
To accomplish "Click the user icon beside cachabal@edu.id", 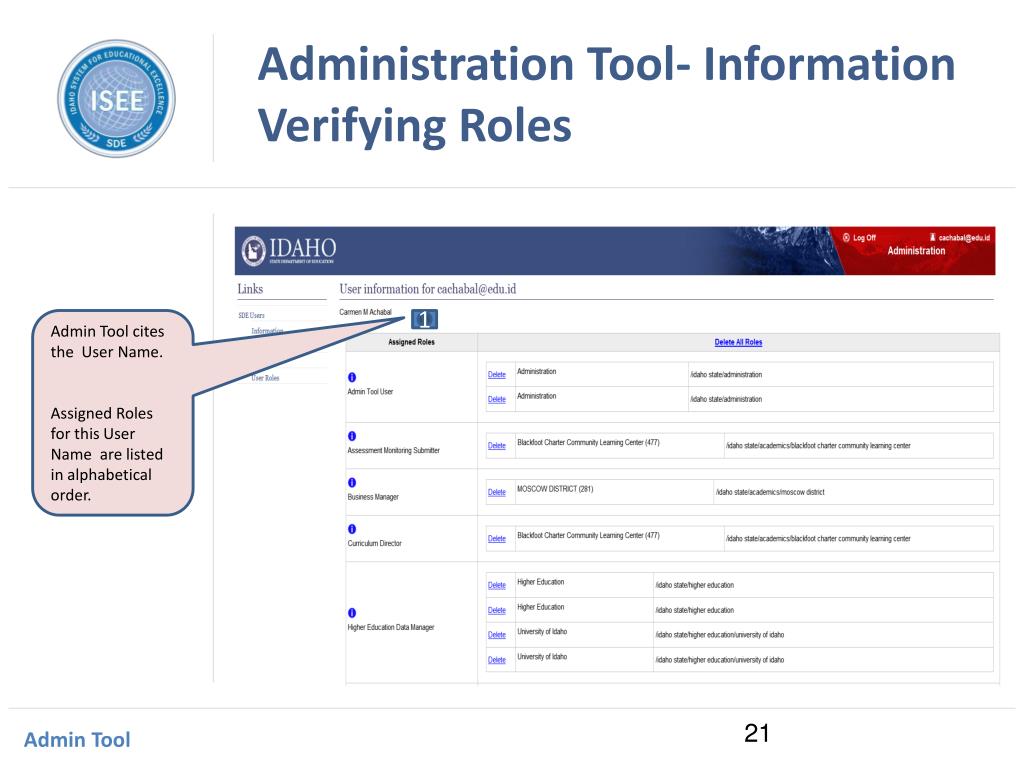I will click(933, 237).
